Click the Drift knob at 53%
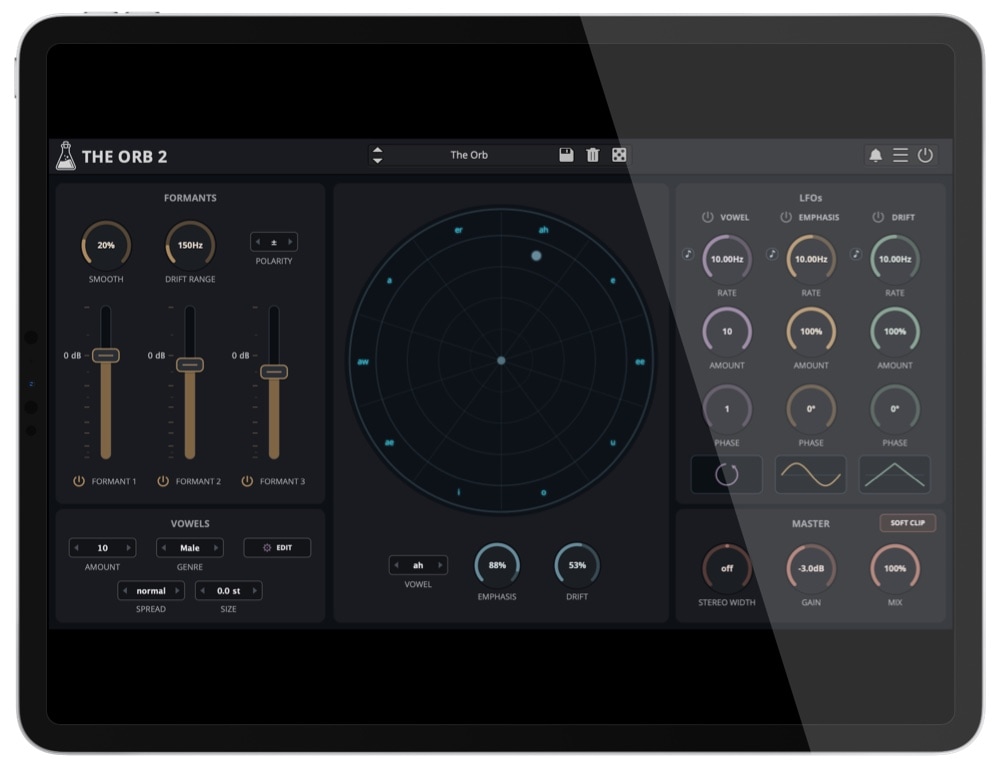 tap(577, 566)
